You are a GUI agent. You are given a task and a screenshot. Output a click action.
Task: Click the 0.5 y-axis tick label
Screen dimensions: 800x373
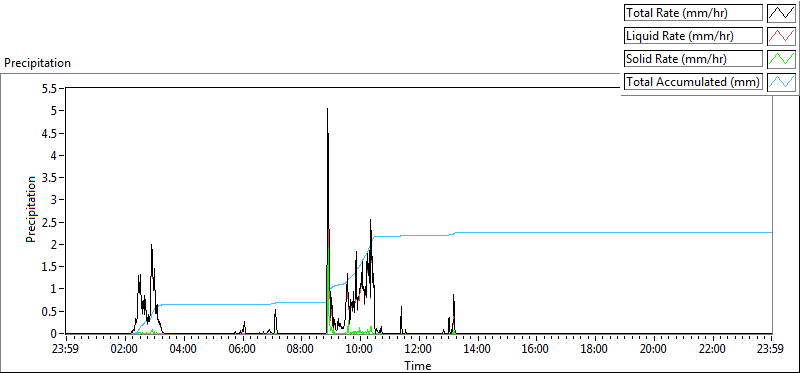click(x=50, y=311)
